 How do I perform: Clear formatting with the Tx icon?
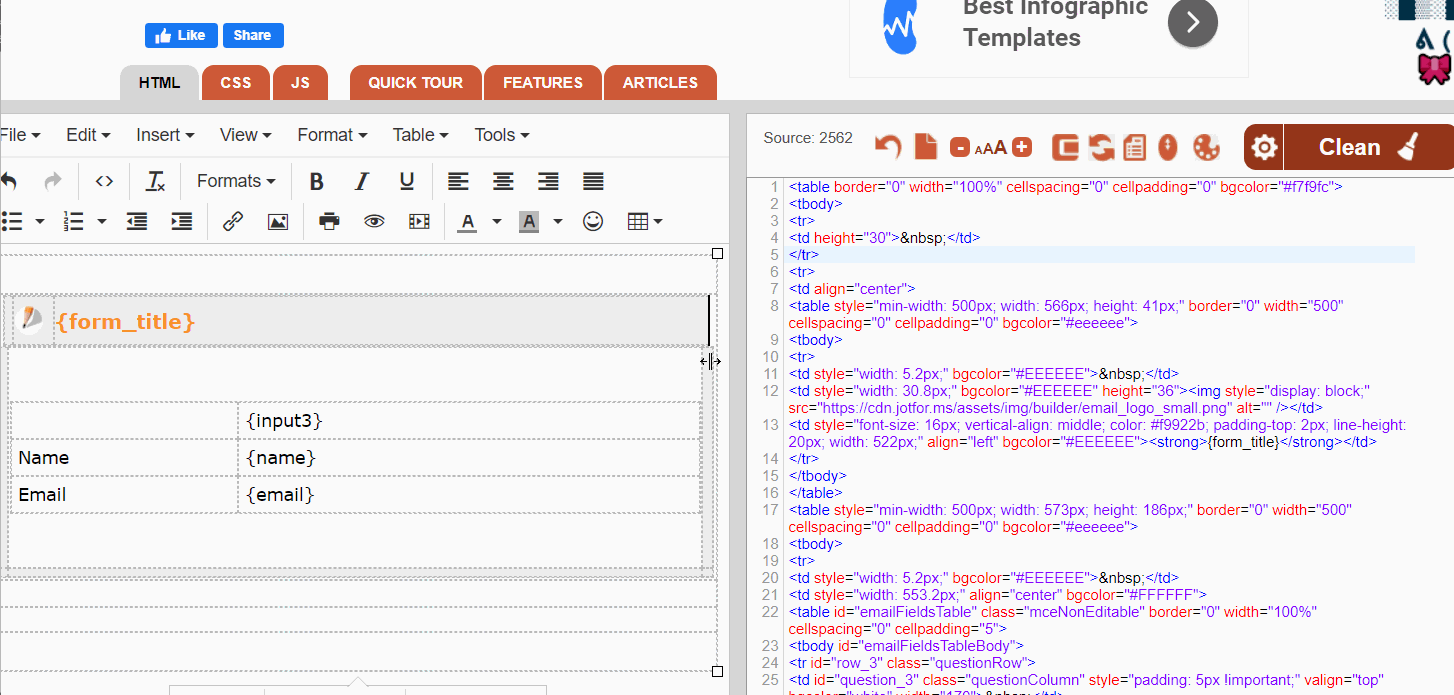[155, 181]
